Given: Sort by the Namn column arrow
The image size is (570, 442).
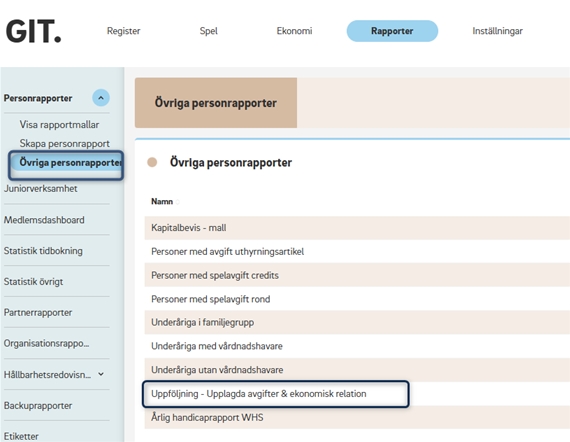Looking at the screenshot, I should pyautogui.click(x=177, y=202).
